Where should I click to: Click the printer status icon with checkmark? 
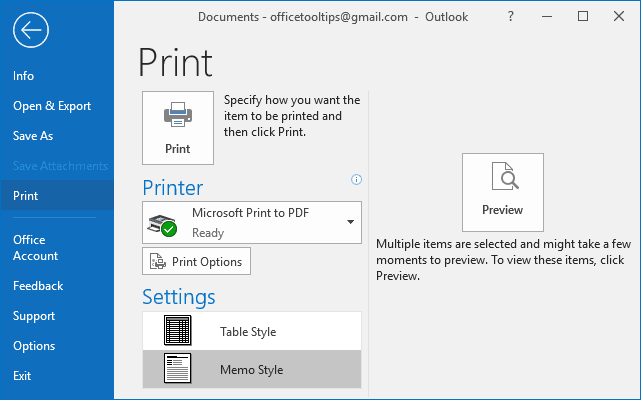162,225
